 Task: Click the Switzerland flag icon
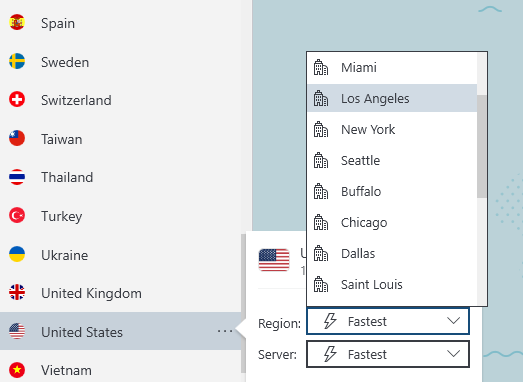point(17,99)
